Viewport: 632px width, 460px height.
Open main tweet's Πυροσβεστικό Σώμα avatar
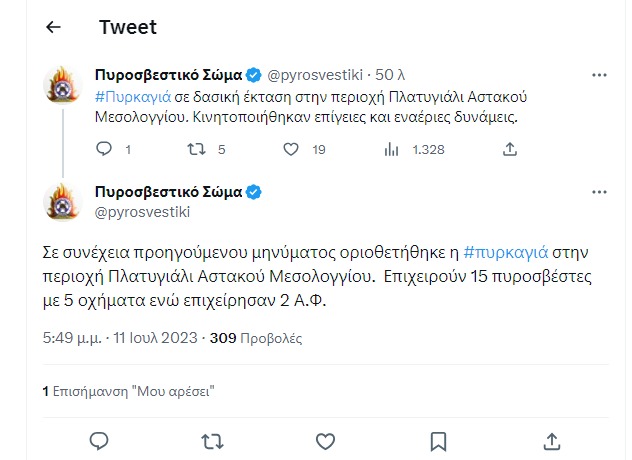tap(63, 201)
